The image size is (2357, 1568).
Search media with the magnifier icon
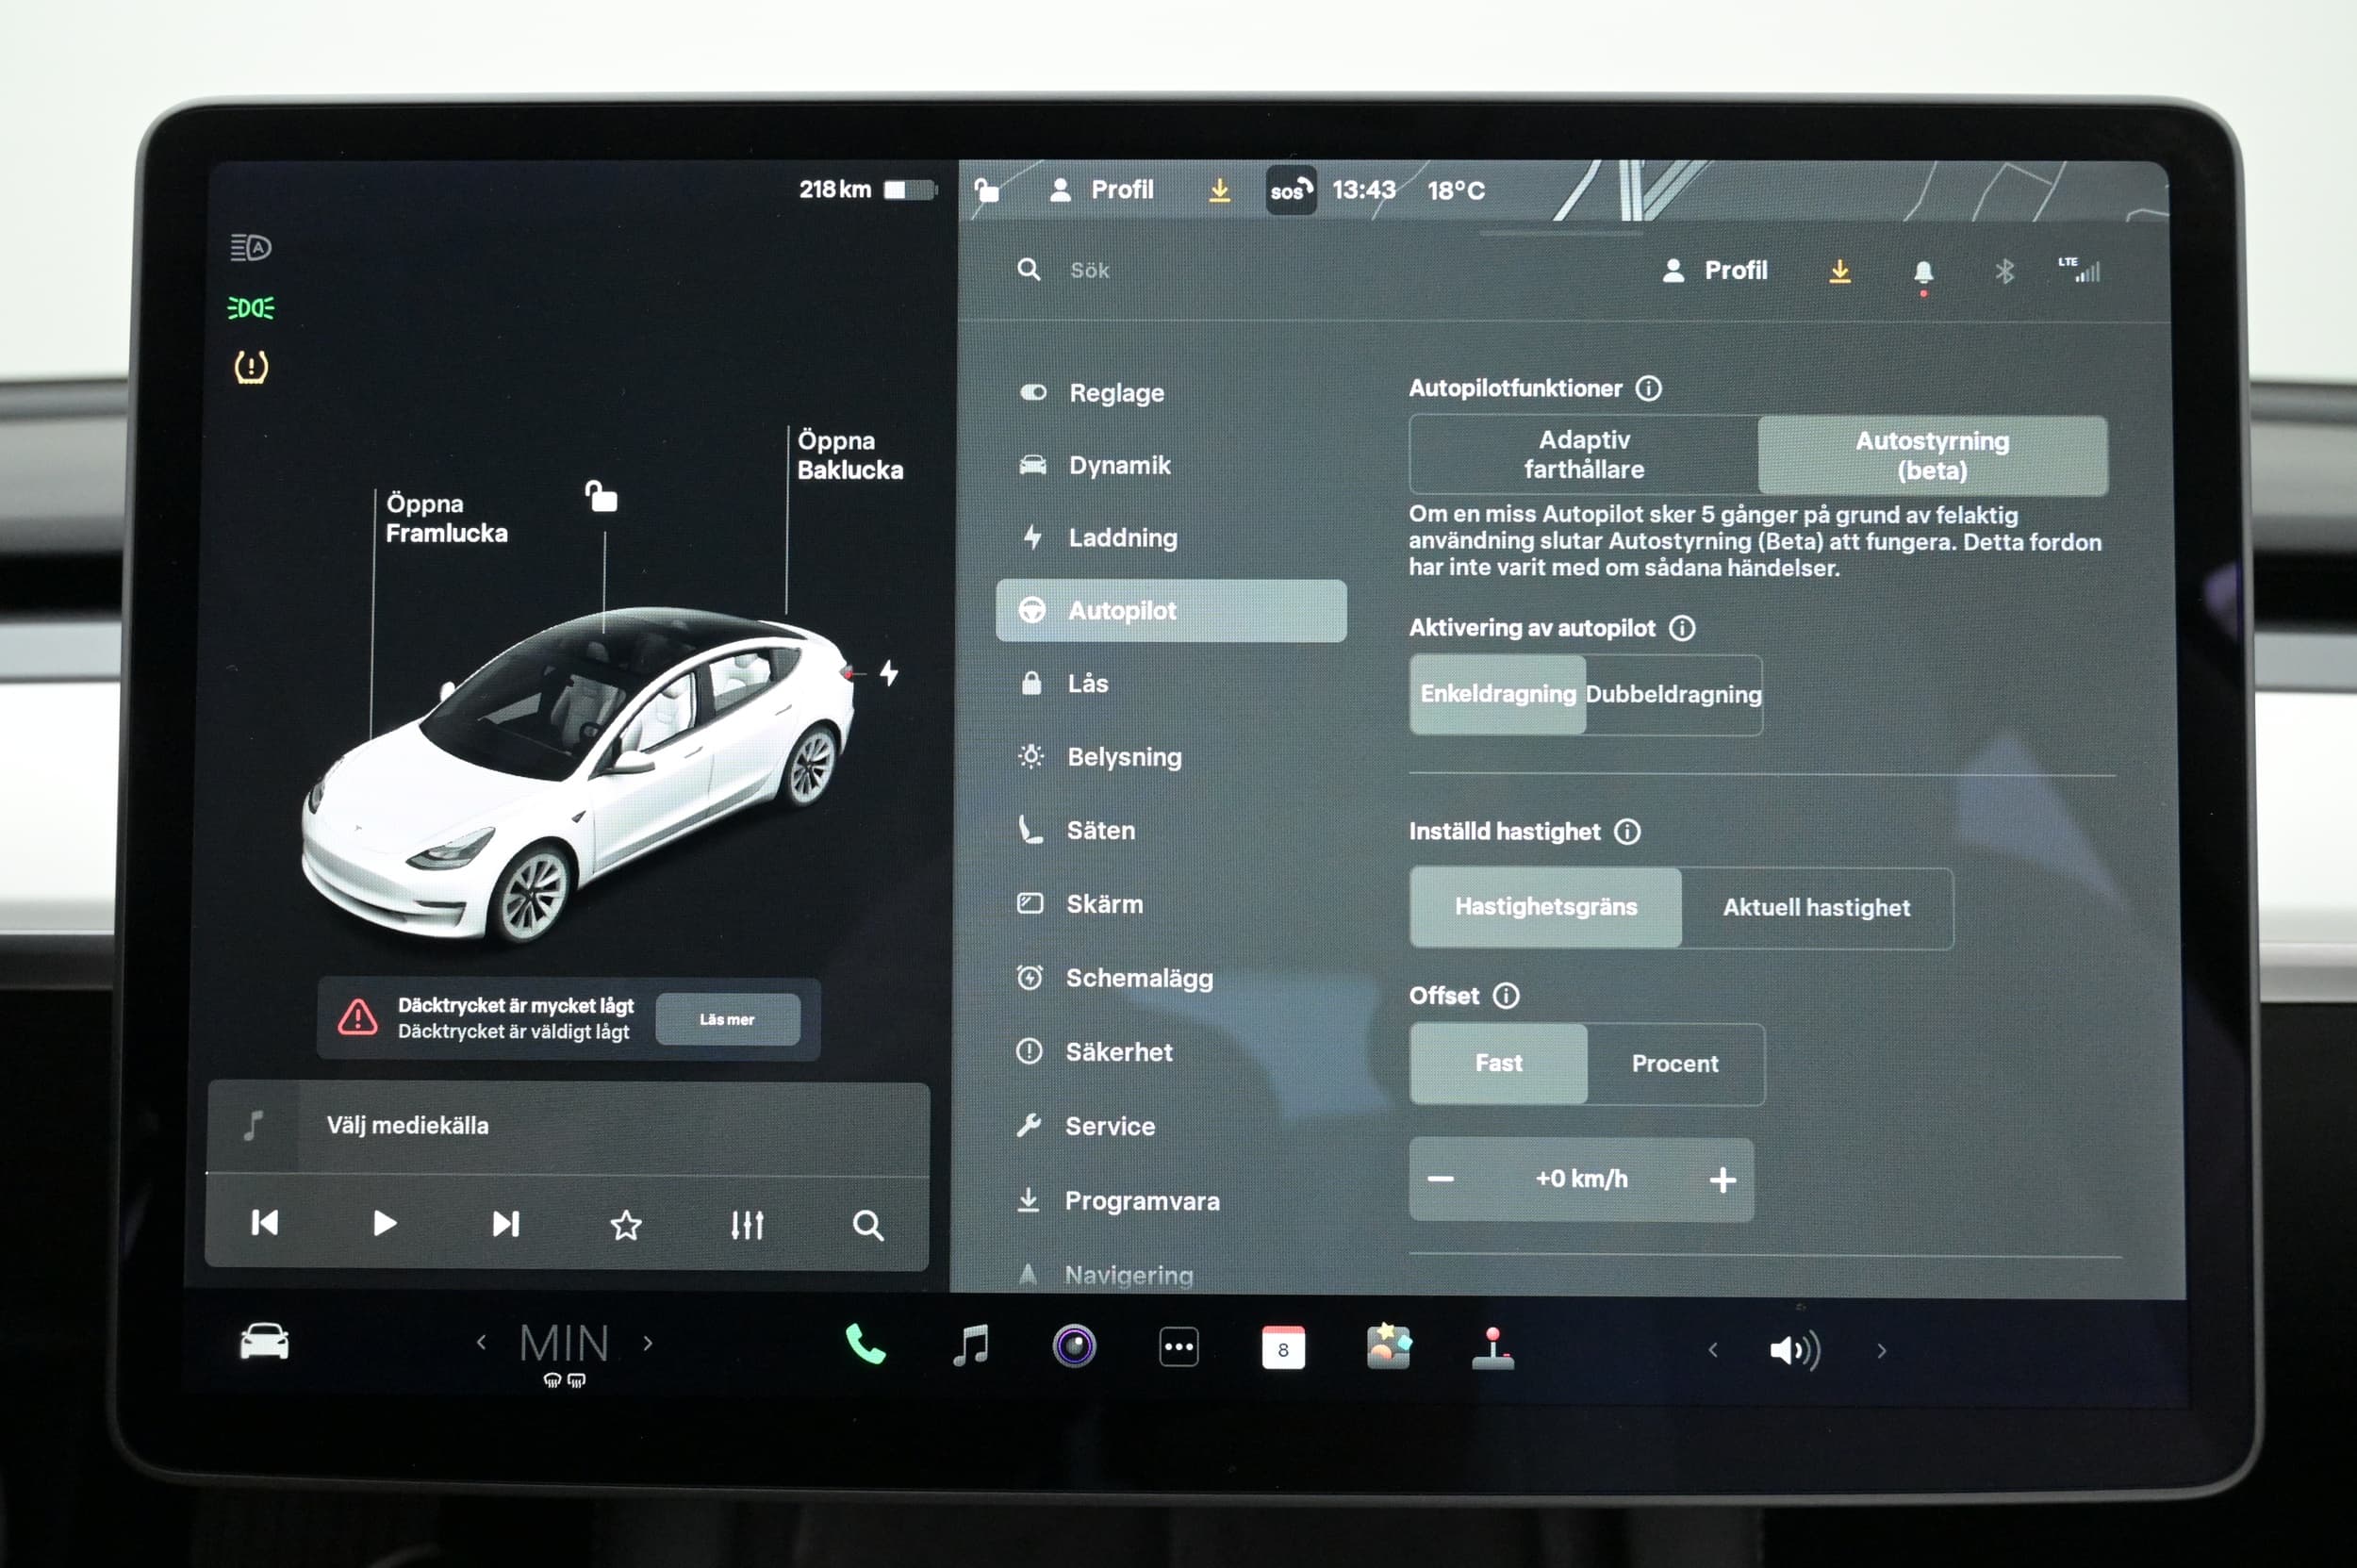coord(868,1226)
